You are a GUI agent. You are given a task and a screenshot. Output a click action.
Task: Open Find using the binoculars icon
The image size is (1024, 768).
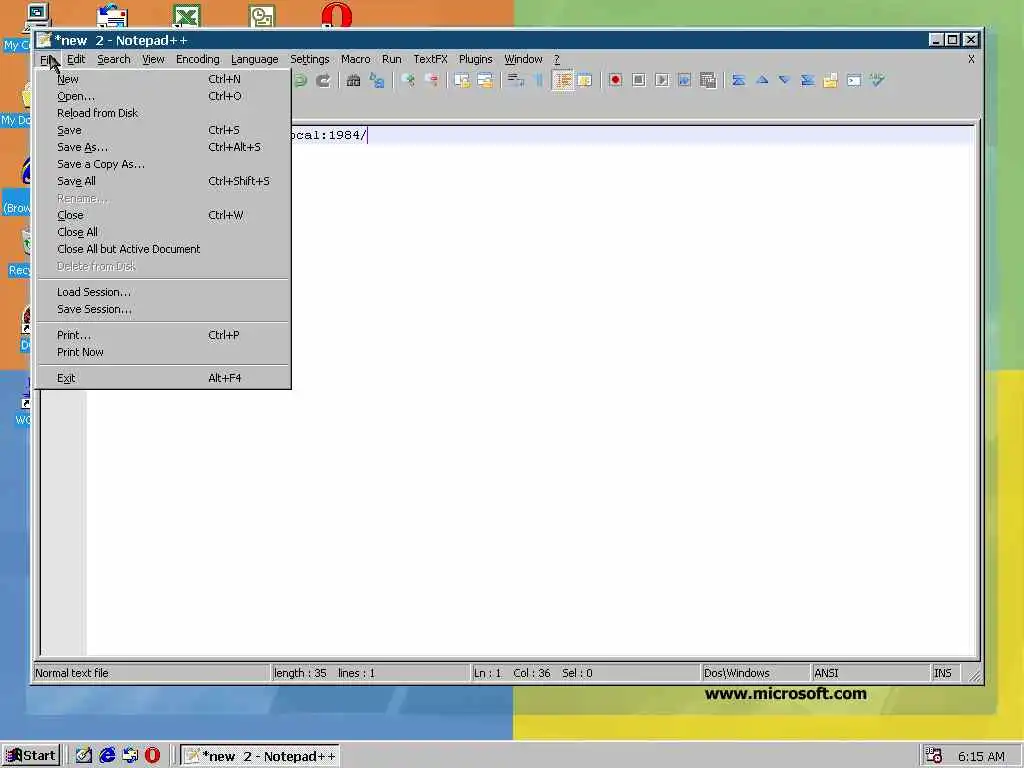pyautogui.click(x=353, y=80)
